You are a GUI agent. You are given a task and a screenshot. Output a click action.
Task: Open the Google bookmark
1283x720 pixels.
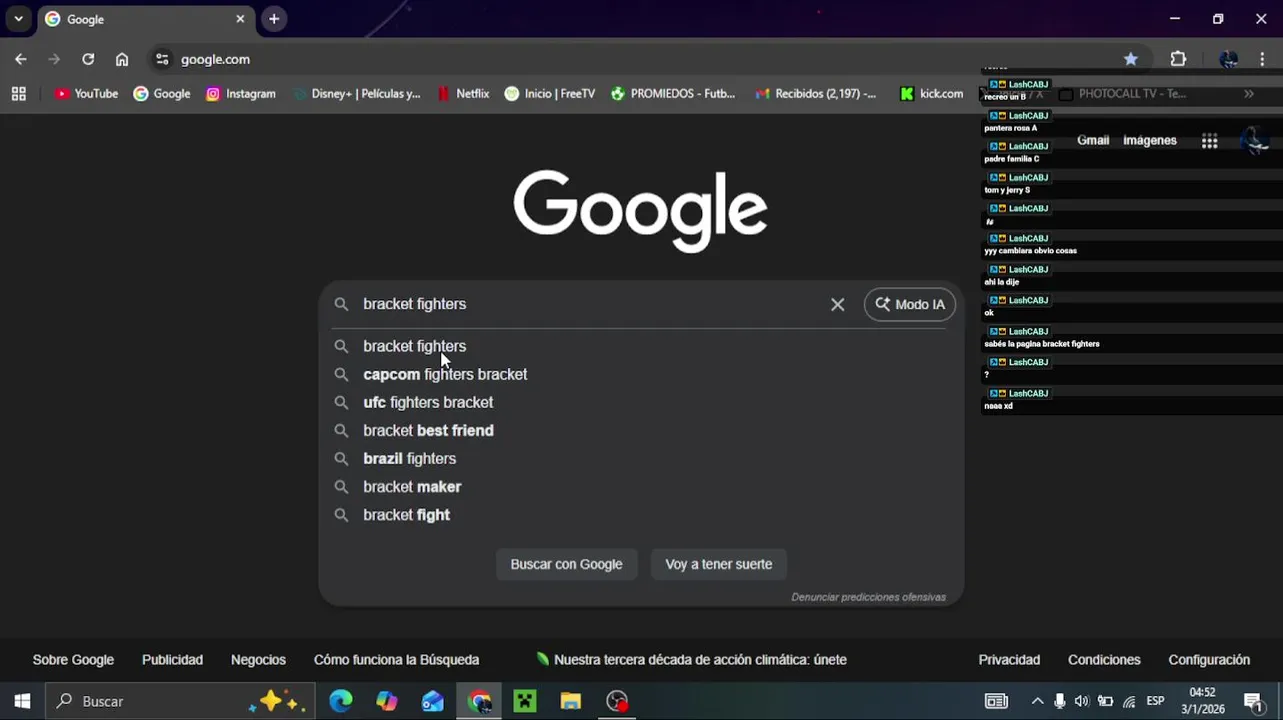click(x=162, y=94)
